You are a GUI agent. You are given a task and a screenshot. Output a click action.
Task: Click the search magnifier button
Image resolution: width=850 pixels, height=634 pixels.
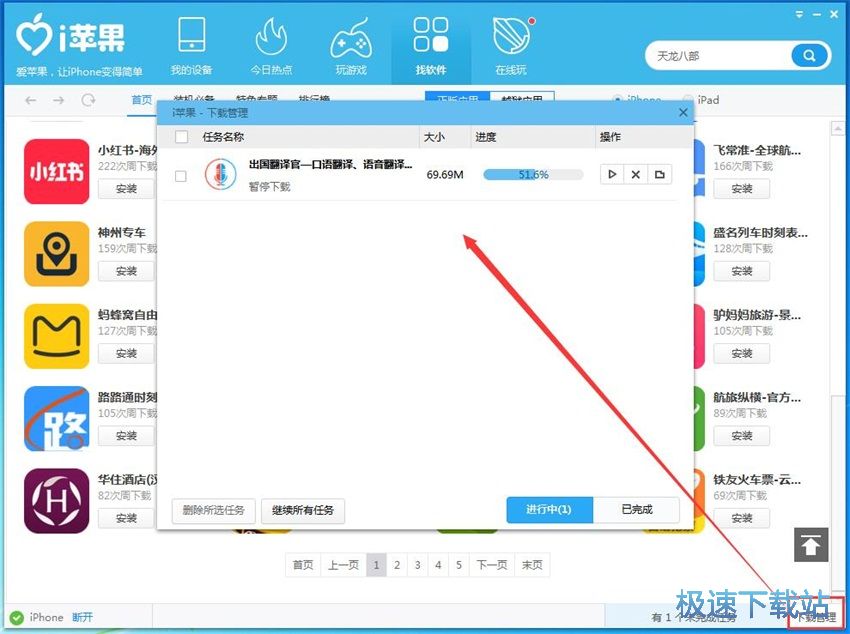809,56
